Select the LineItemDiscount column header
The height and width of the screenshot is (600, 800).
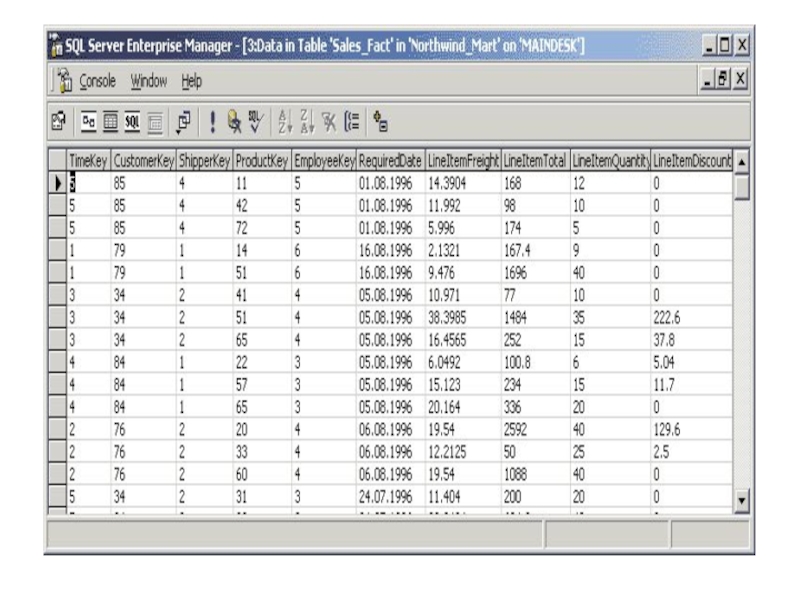pos(691,161)
